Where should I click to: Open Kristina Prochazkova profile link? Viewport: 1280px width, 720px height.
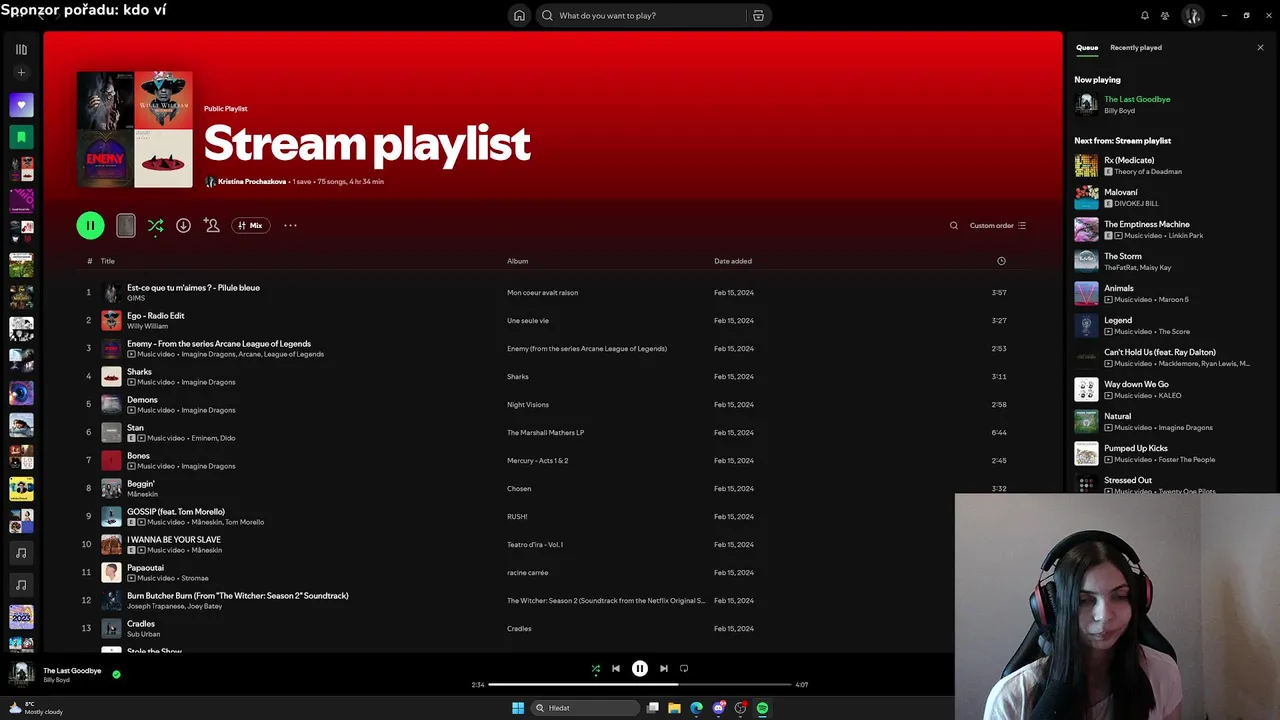click(252, 182)
